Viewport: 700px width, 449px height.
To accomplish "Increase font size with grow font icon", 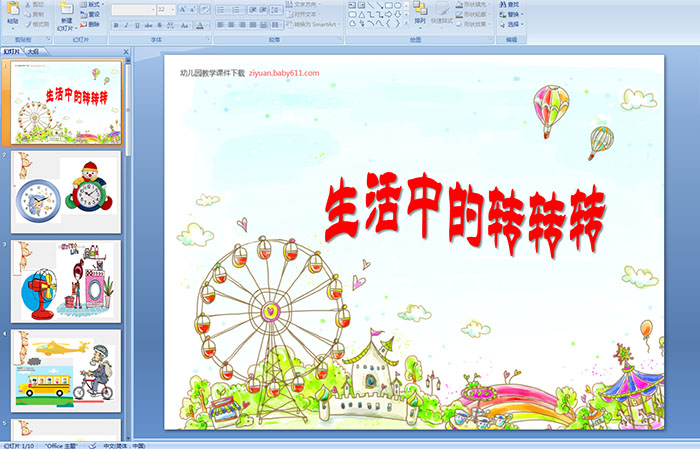I will (x=183, y=9).
